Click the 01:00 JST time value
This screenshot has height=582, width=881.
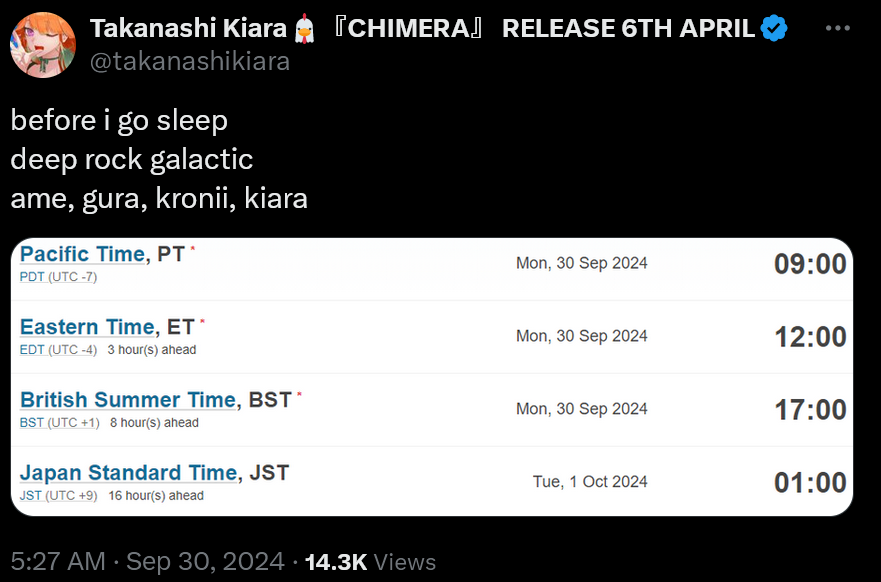pos(810,483)
